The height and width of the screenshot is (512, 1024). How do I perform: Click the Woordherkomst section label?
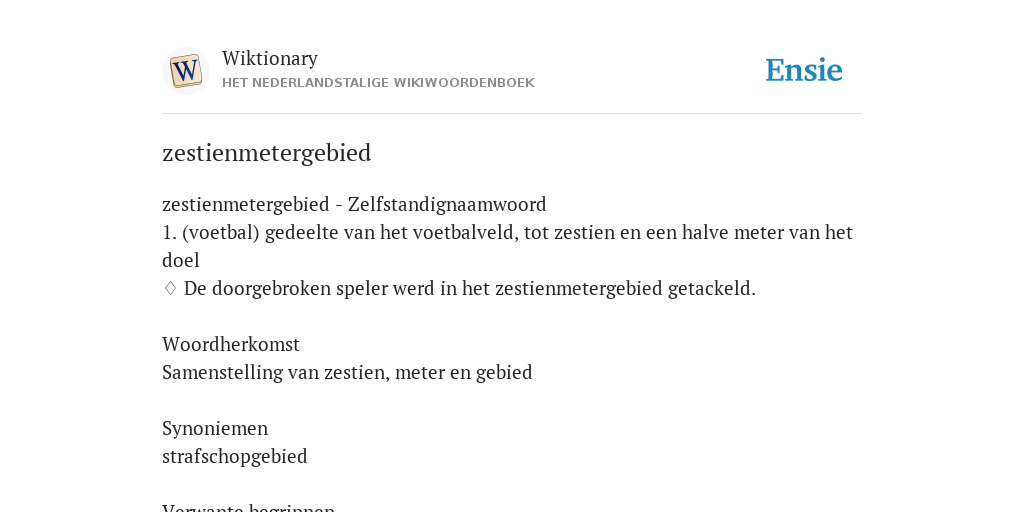[231, 344]
